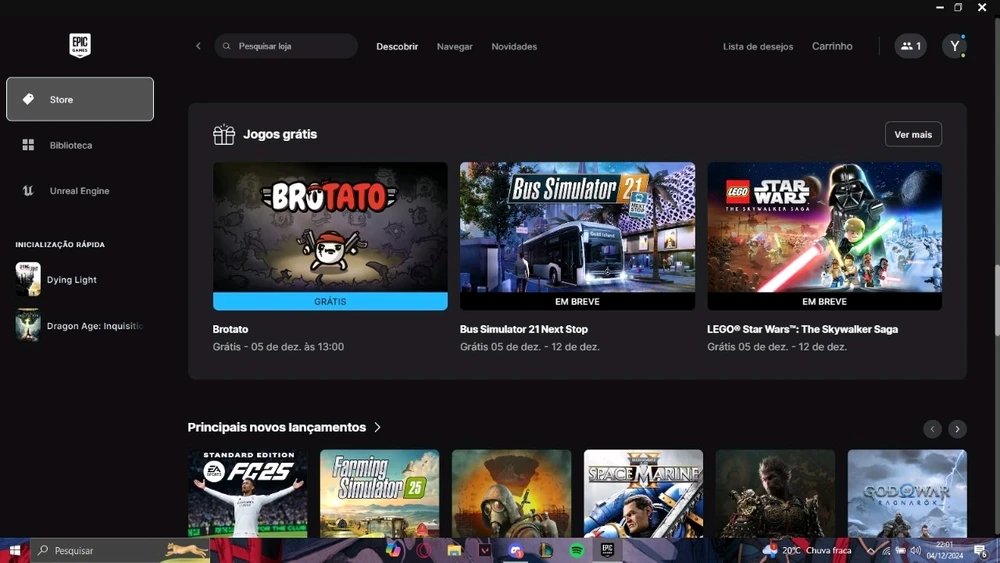Screen dimensions: 1000x563
Task: Open Spotify from the Windows taskbar
Action: point(577,550)
